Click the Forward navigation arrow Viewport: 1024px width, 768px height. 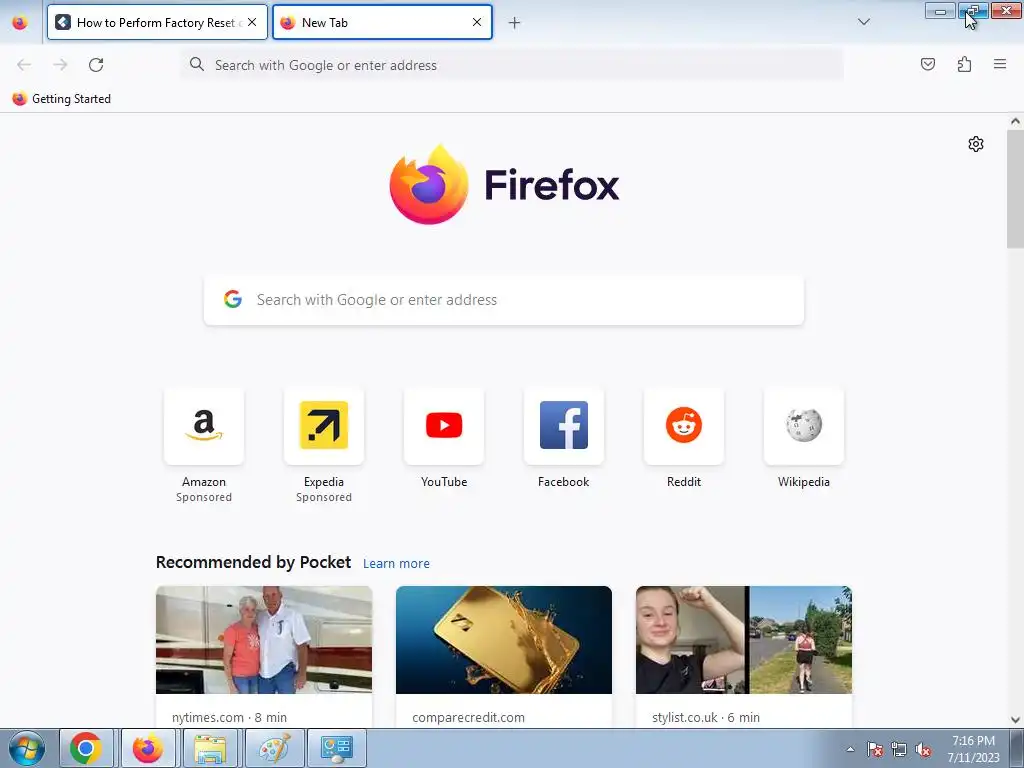point(60,65)
